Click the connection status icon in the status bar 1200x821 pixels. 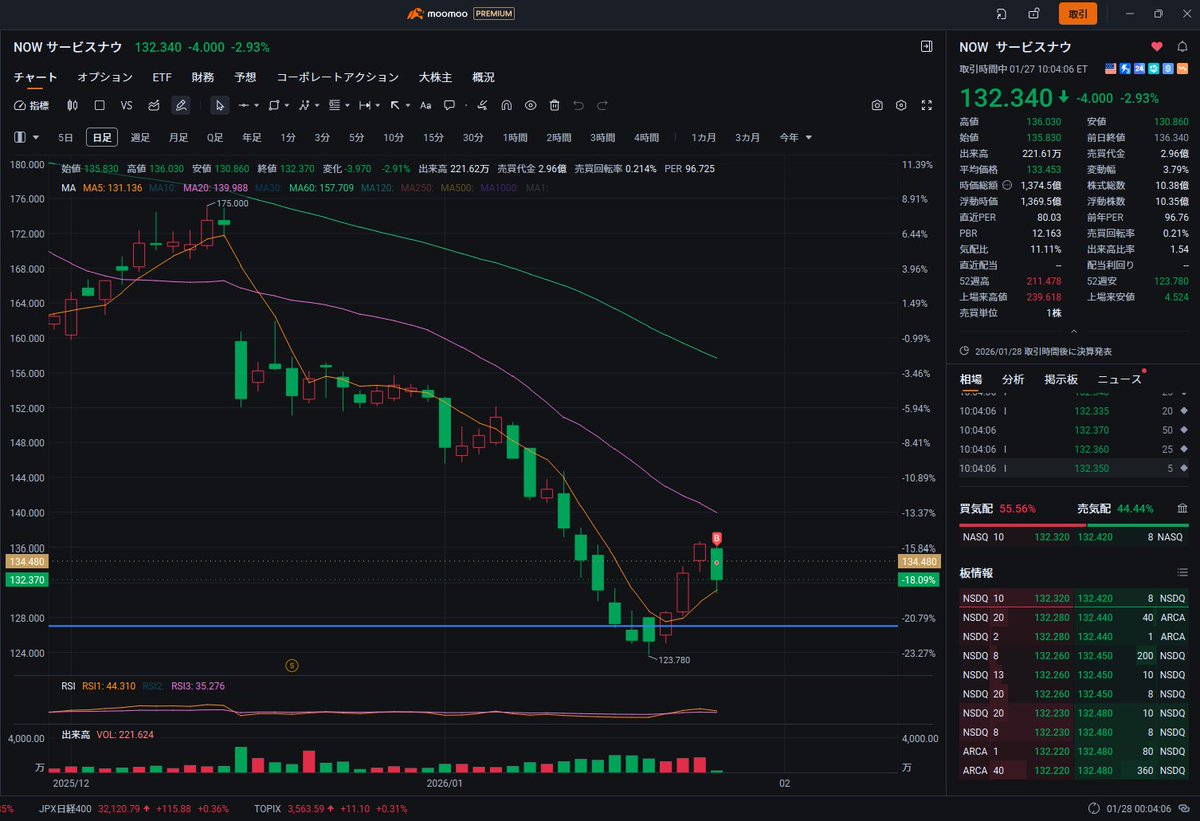click(x=1095, y=808)
